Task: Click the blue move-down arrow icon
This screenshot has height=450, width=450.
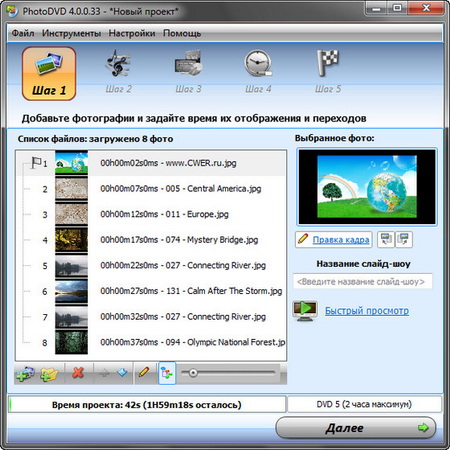Action: point(122,372)
